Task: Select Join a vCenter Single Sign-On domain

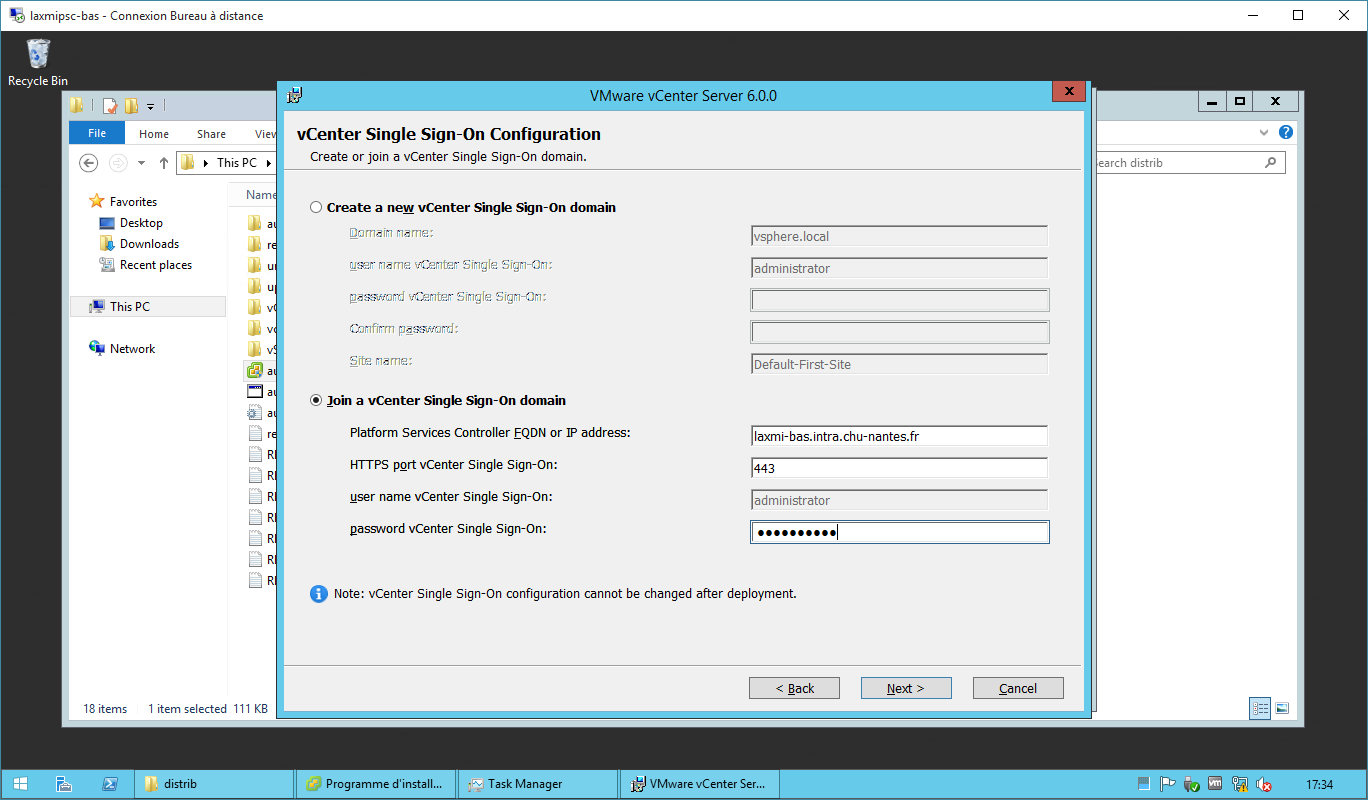Action: click(317, 401)
